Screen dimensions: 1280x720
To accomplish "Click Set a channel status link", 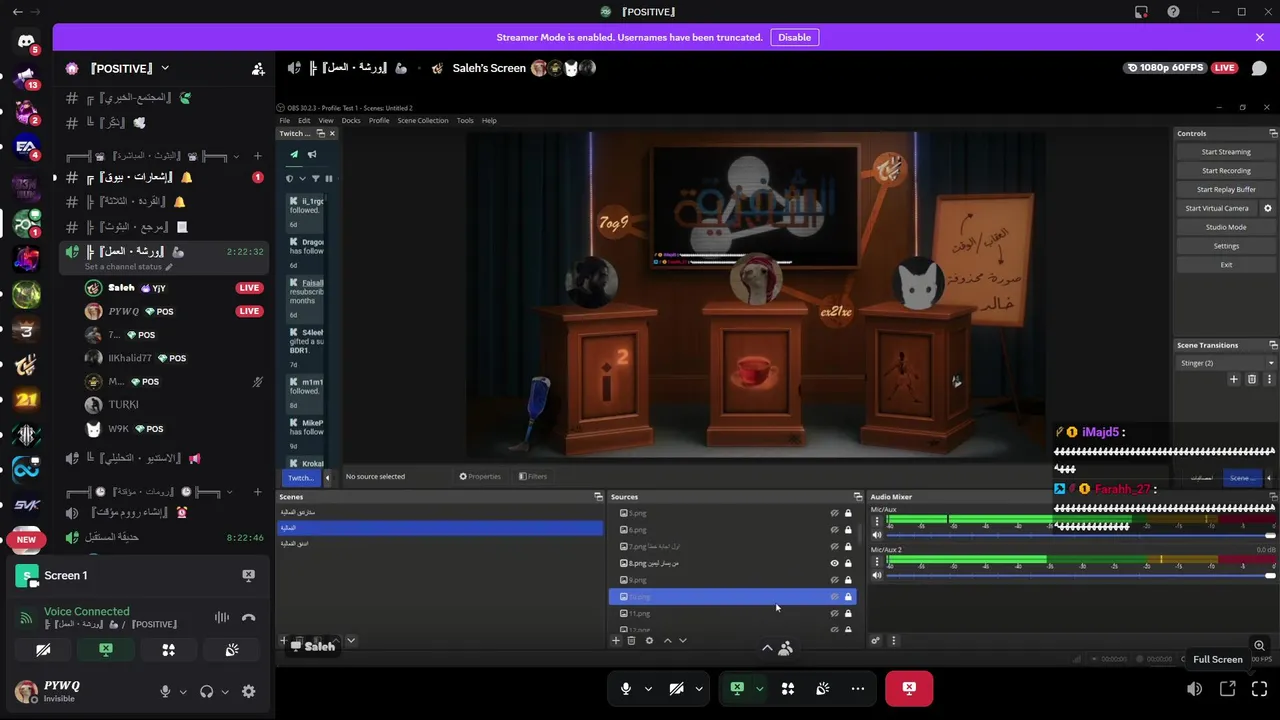I will coord(128,267).
